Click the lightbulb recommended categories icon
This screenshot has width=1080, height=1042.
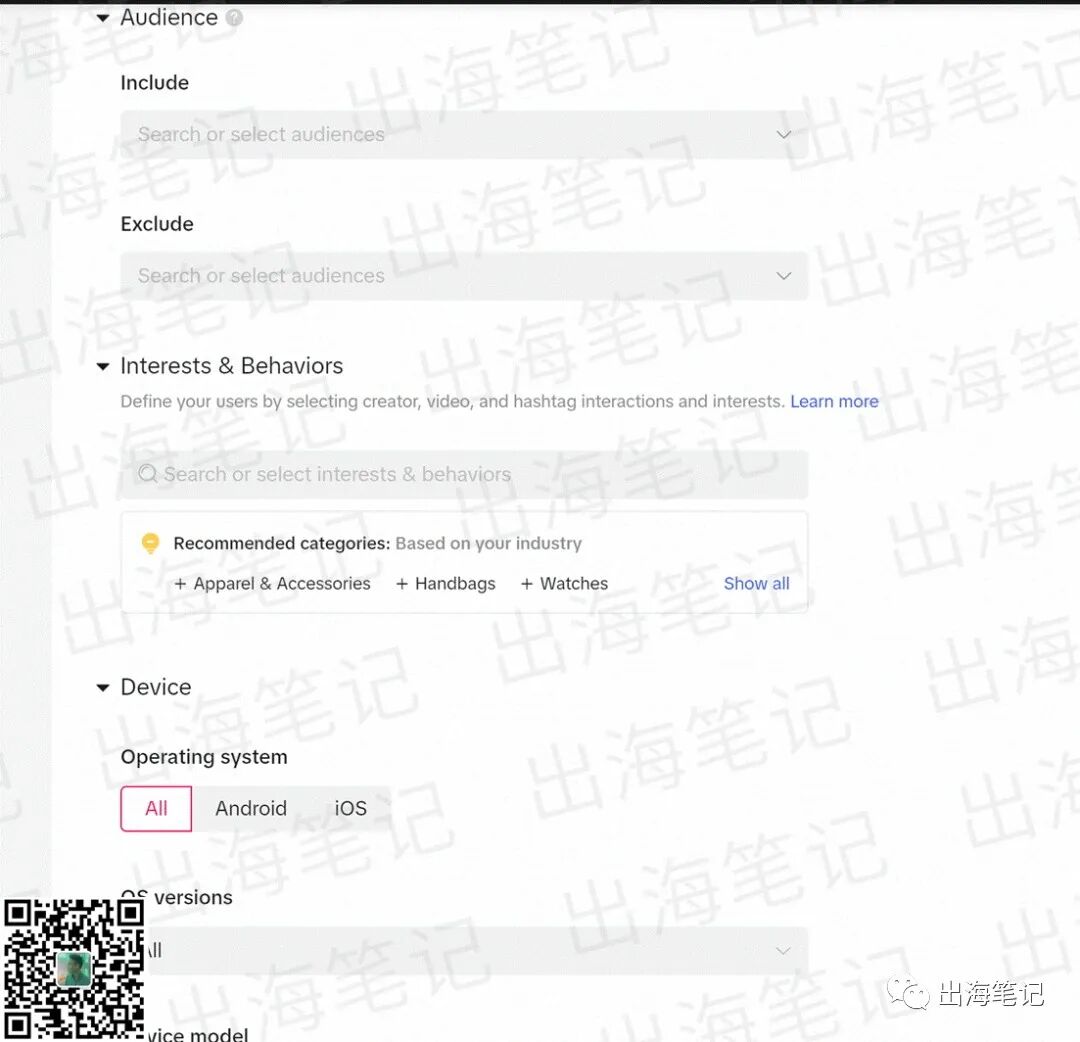[x=150, y=543]
